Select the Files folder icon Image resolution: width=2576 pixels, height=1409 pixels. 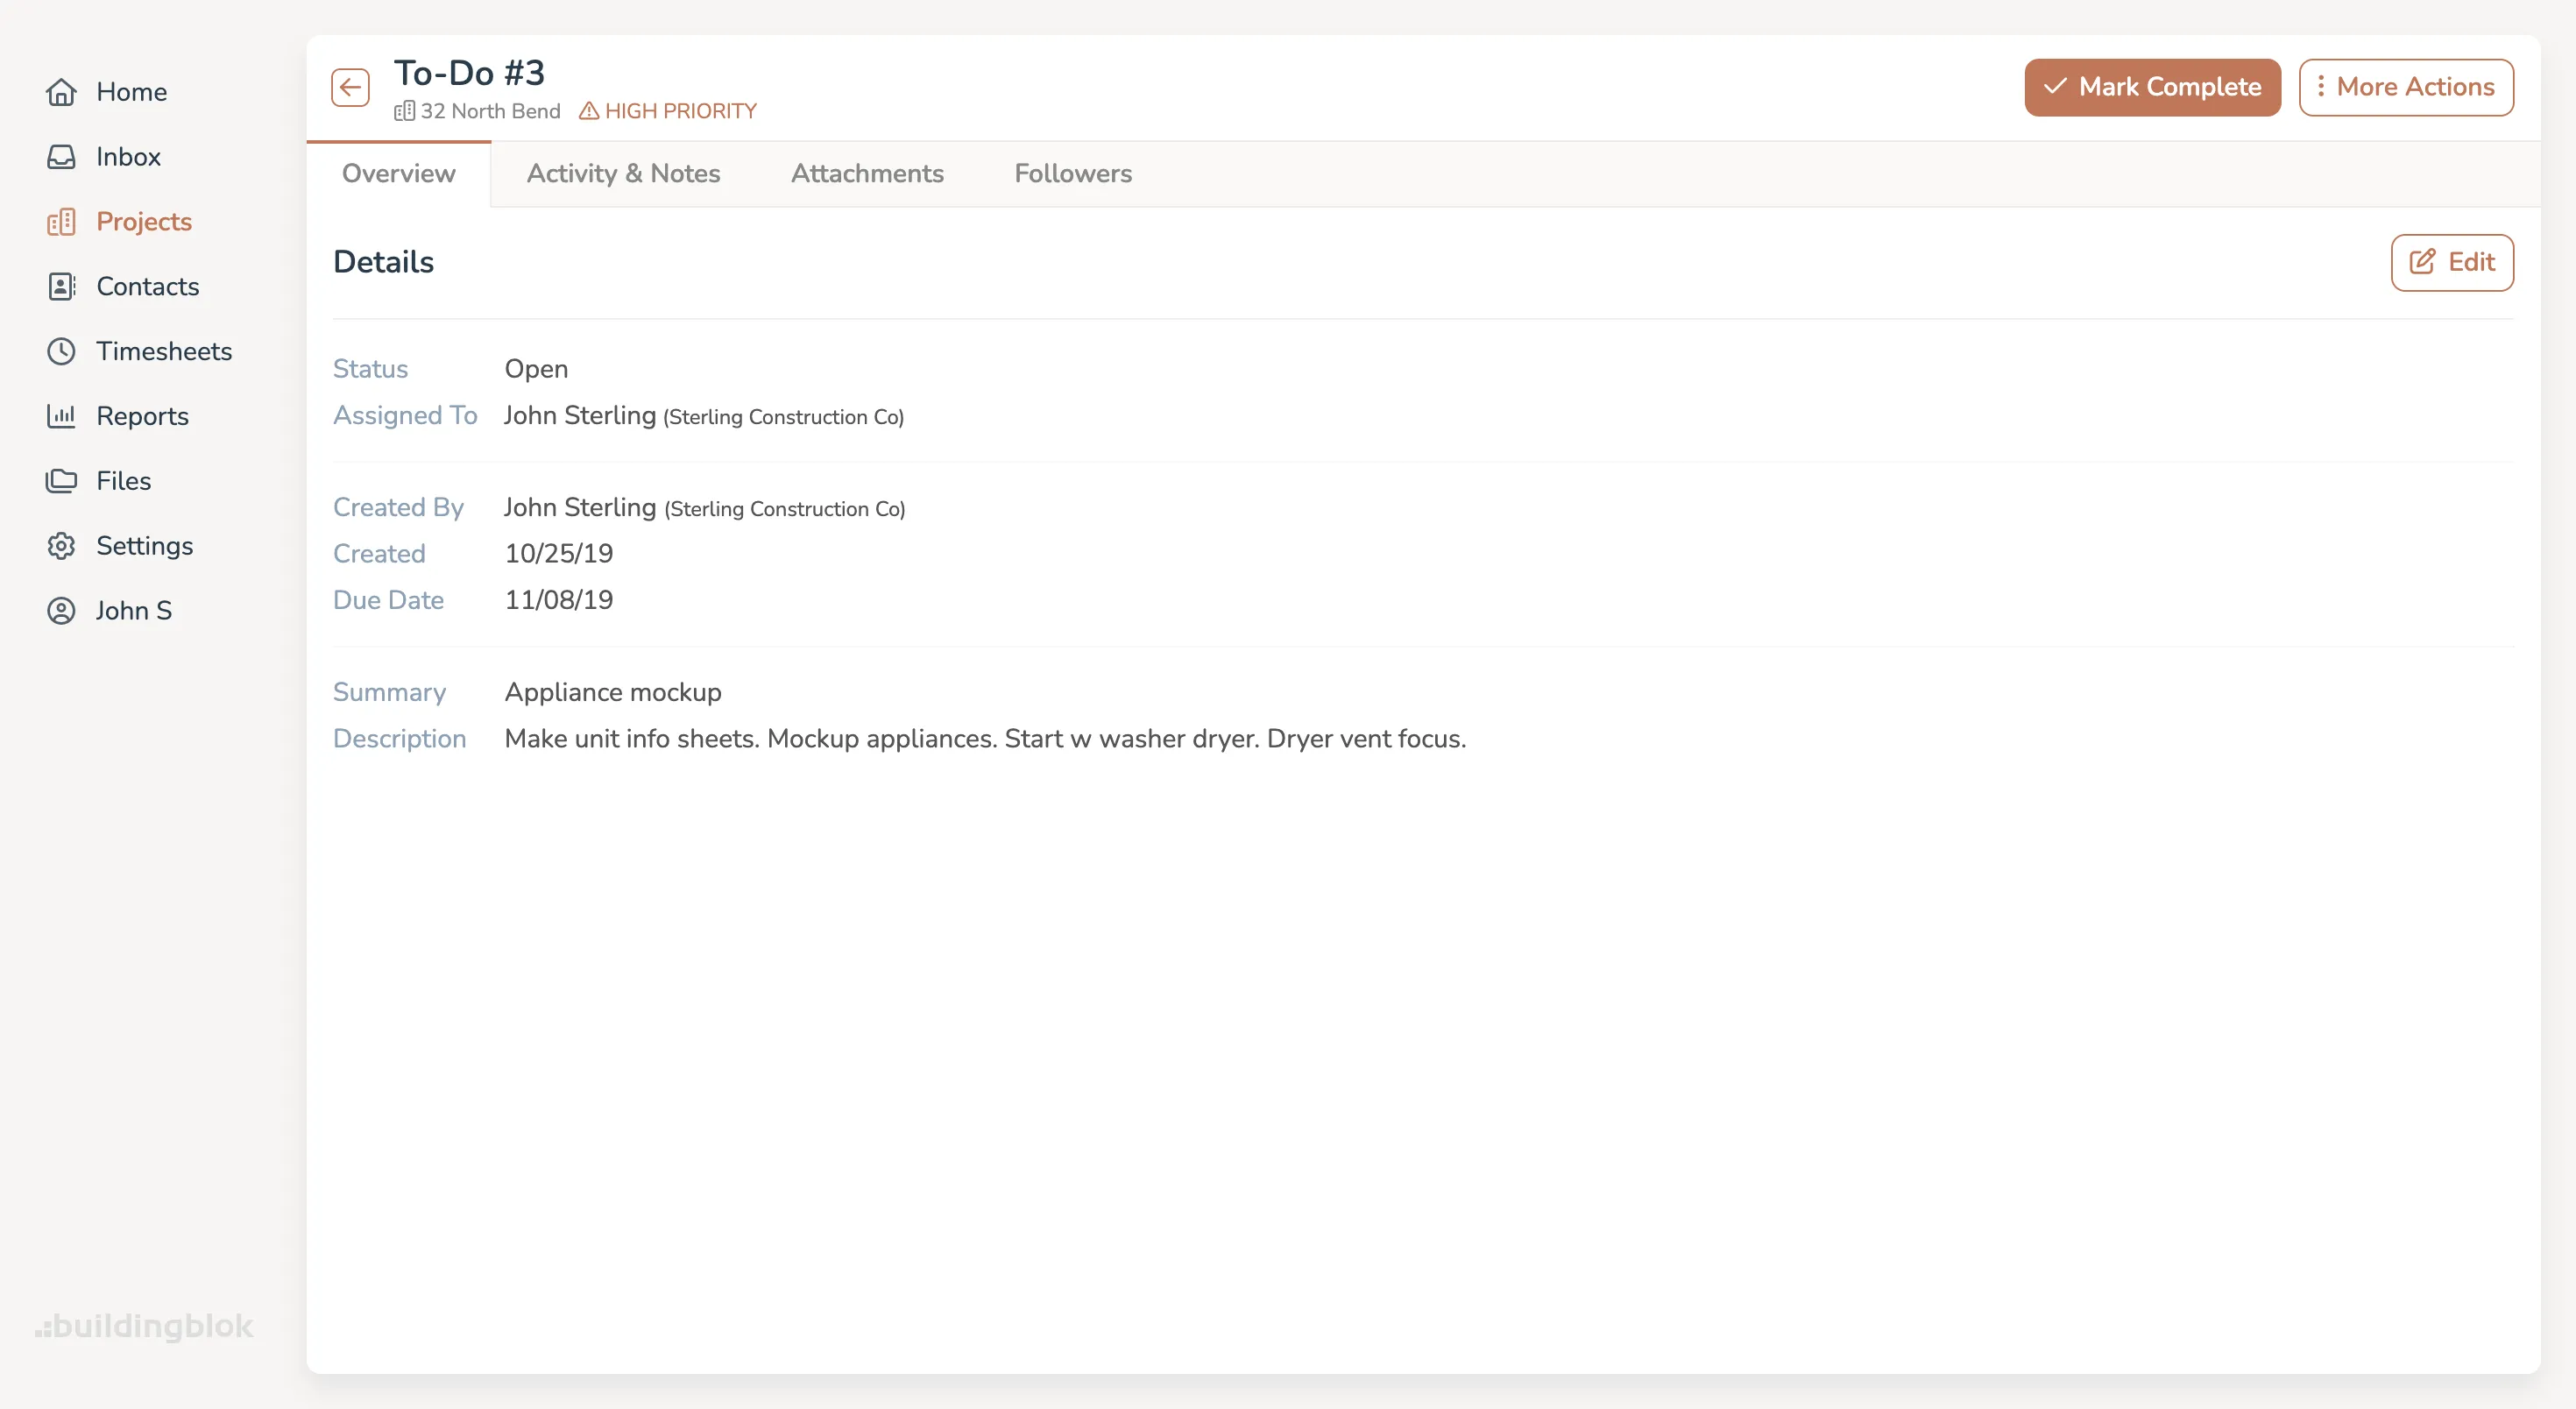62,480
